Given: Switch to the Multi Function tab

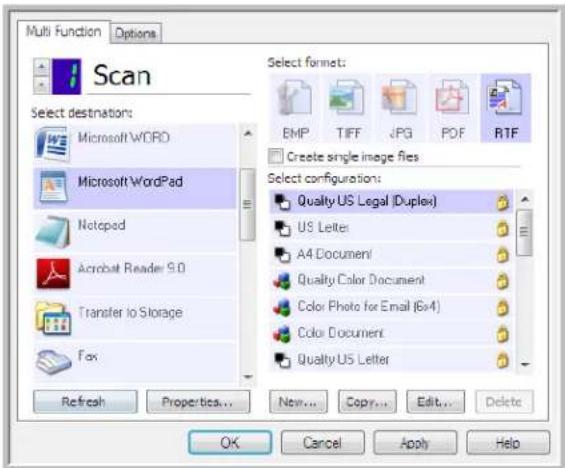Looking at the screenshot, I should [63, 32].
